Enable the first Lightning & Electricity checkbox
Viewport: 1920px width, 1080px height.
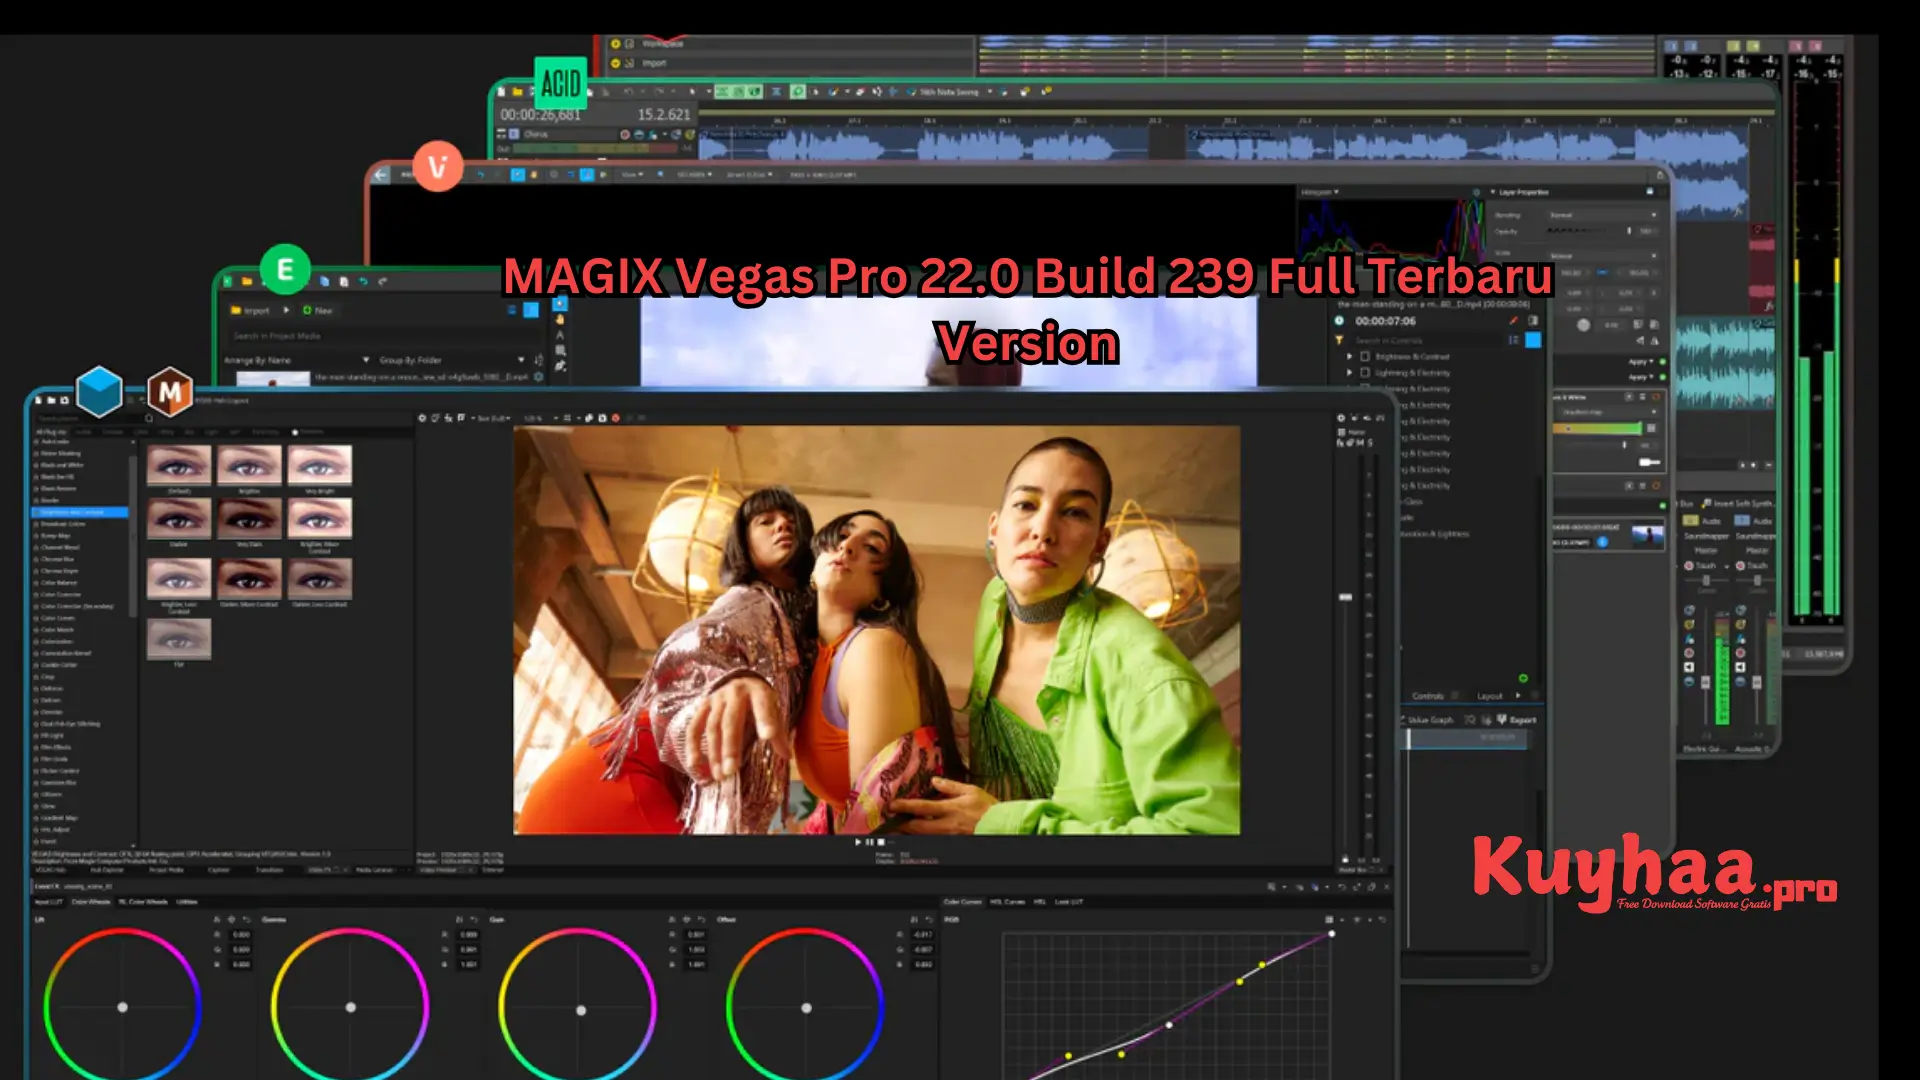point(1365,372)
